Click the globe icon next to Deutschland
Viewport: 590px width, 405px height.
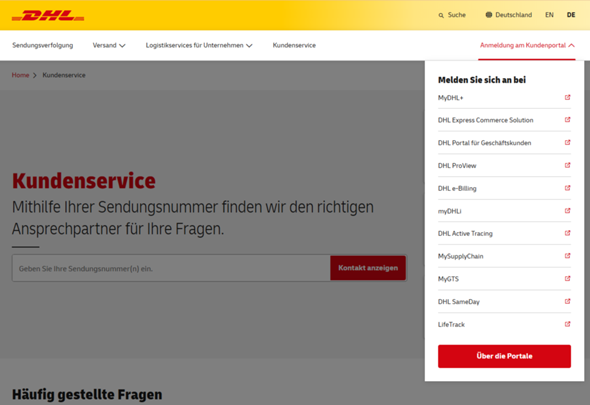(489, 15)
